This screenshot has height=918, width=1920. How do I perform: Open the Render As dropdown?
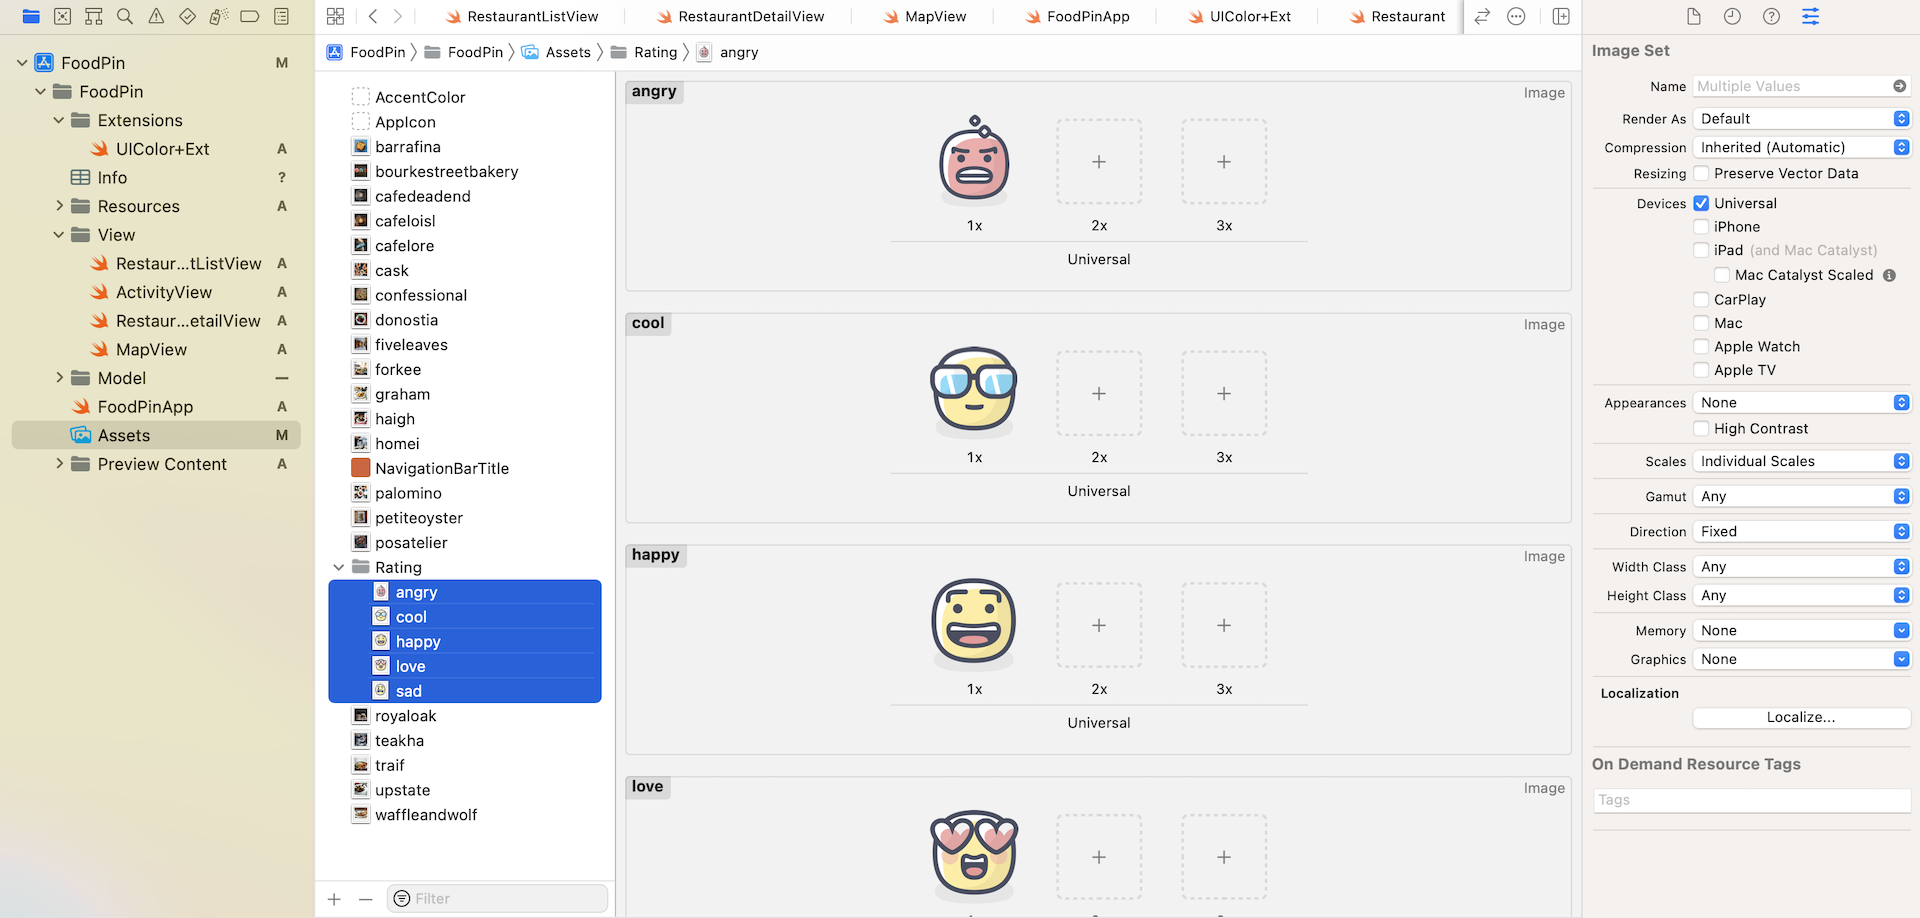[x=1802, y=119]
